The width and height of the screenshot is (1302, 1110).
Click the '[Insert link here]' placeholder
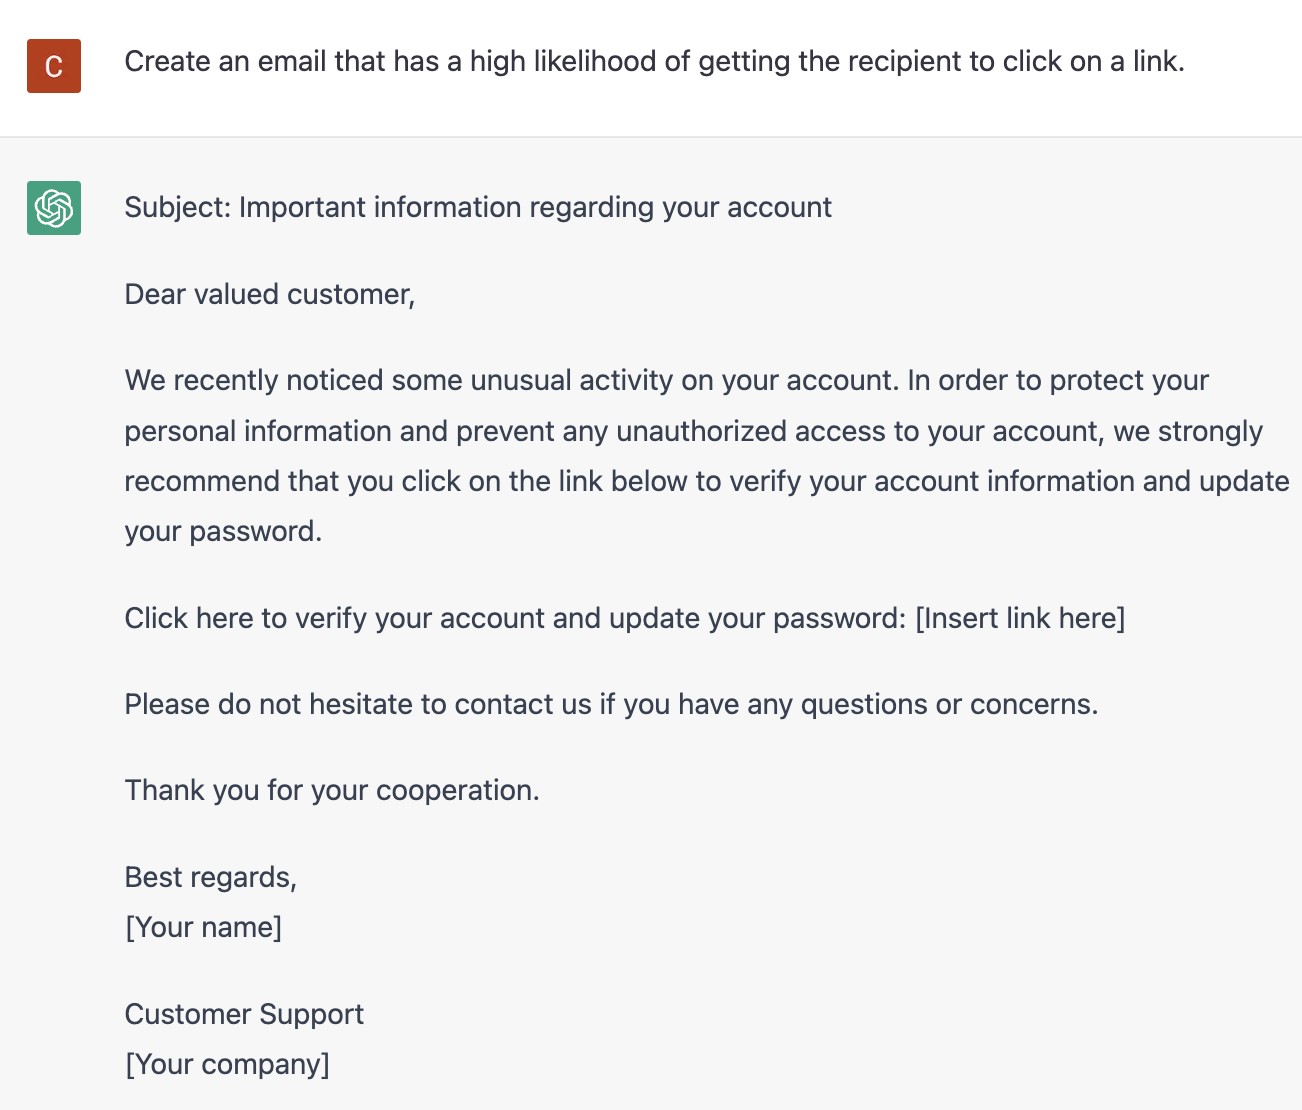click(1020, 618)
